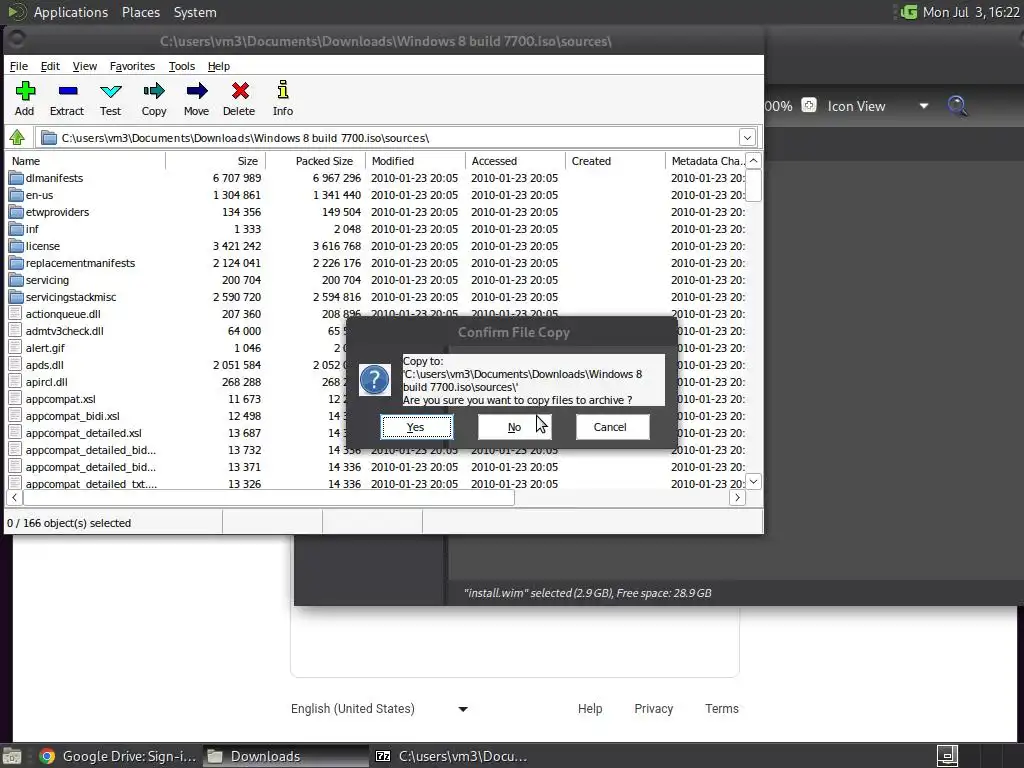The image size is (1024, 768).
Task: Select alert.gif file icon
Action: tap(16, 347)
